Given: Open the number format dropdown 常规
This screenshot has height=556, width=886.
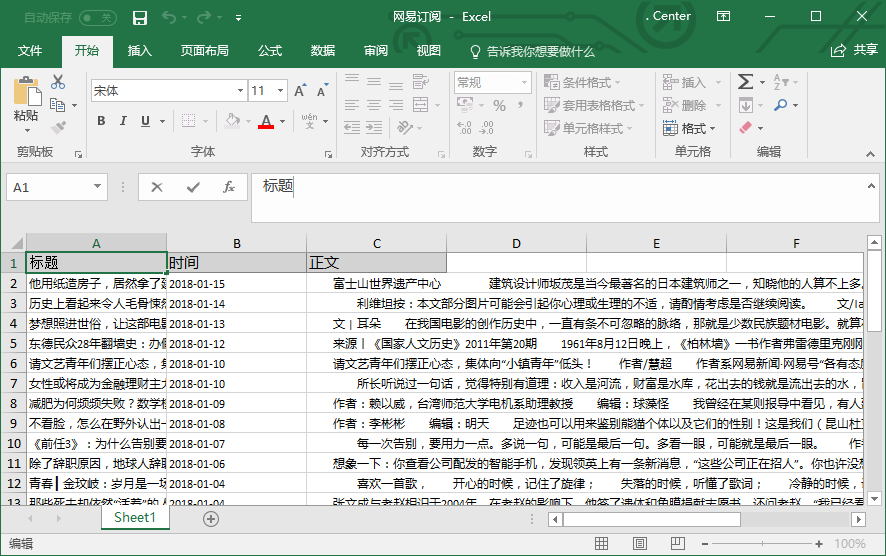Looking at the screenshot, I should pyautogui.click(x=524, y=82).
